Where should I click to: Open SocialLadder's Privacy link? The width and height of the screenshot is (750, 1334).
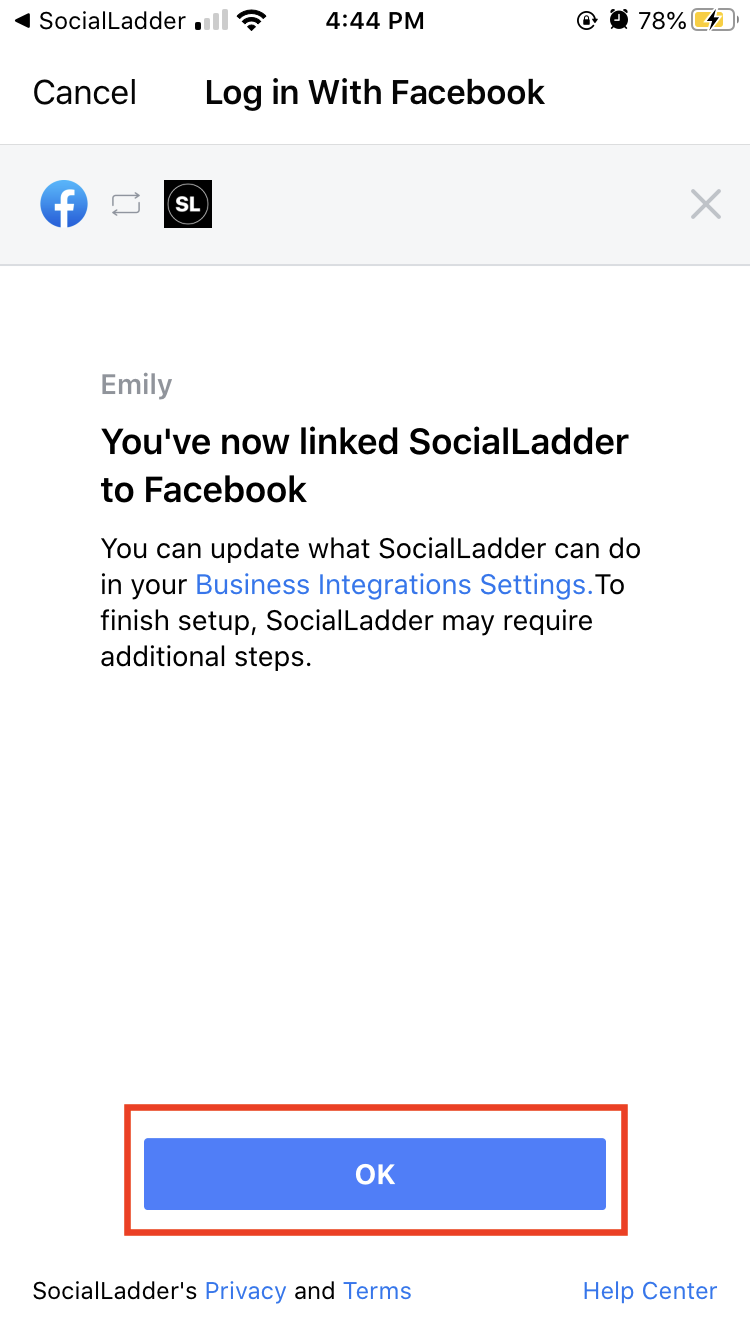[x=246, y=1291]
